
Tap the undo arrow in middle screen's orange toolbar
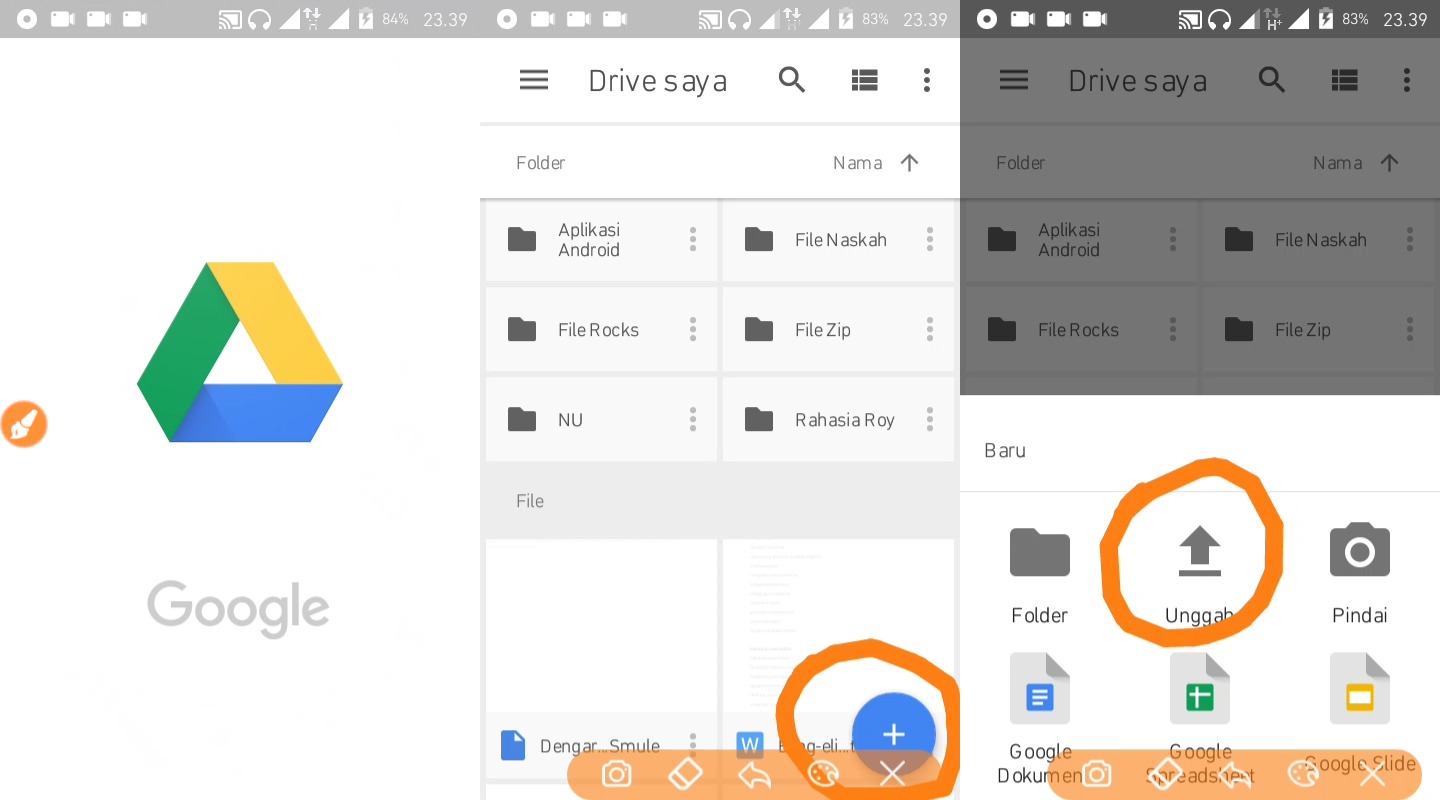(754, 774)
